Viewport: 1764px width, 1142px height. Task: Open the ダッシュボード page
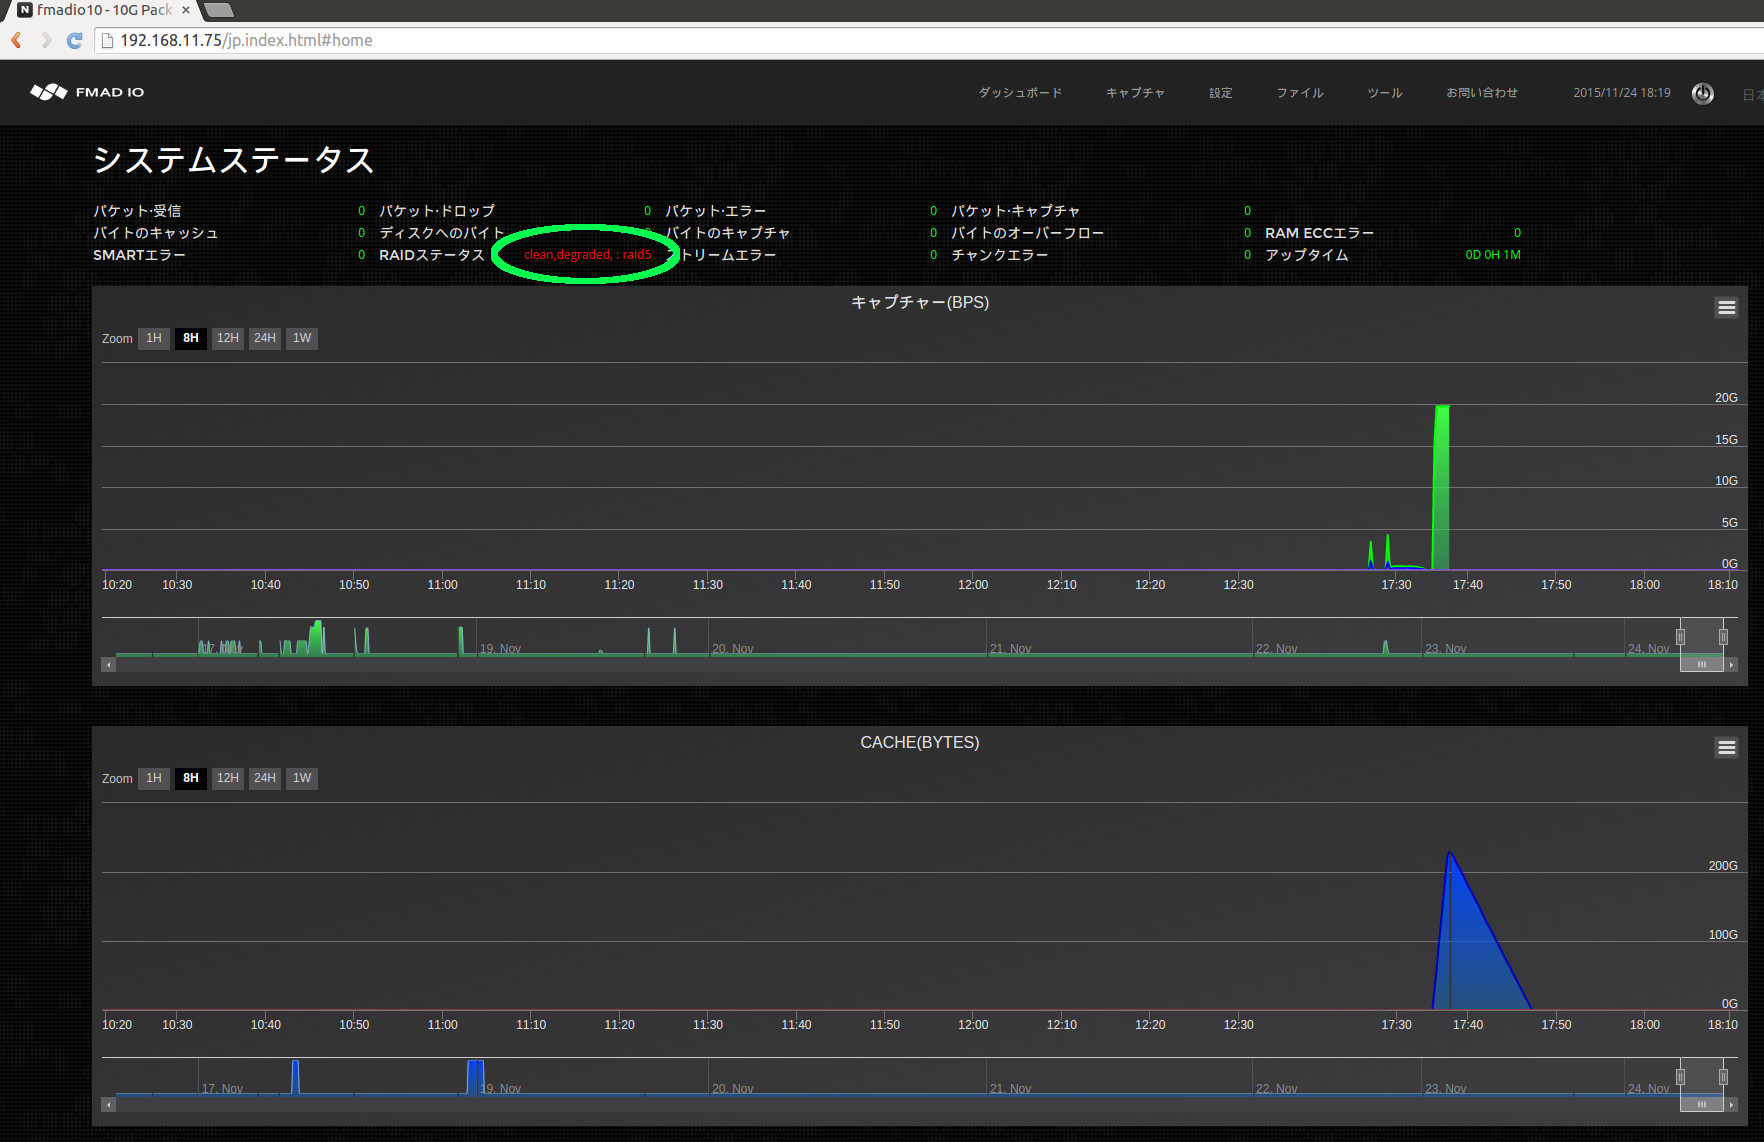tap(1020, 93)
